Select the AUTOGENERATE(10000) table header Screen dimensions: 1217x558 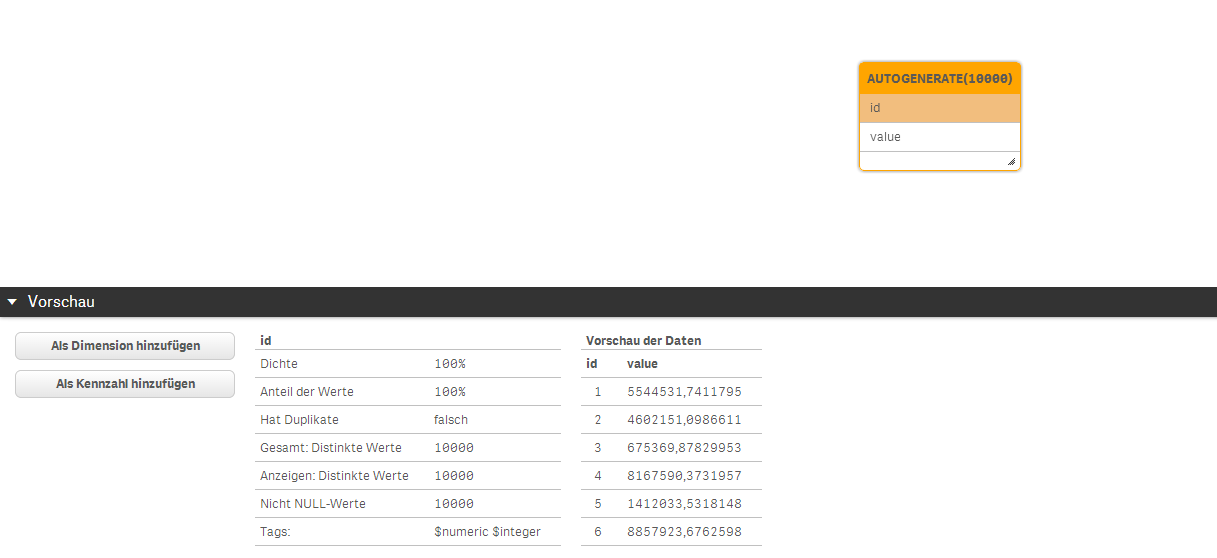tap(940, 78)
